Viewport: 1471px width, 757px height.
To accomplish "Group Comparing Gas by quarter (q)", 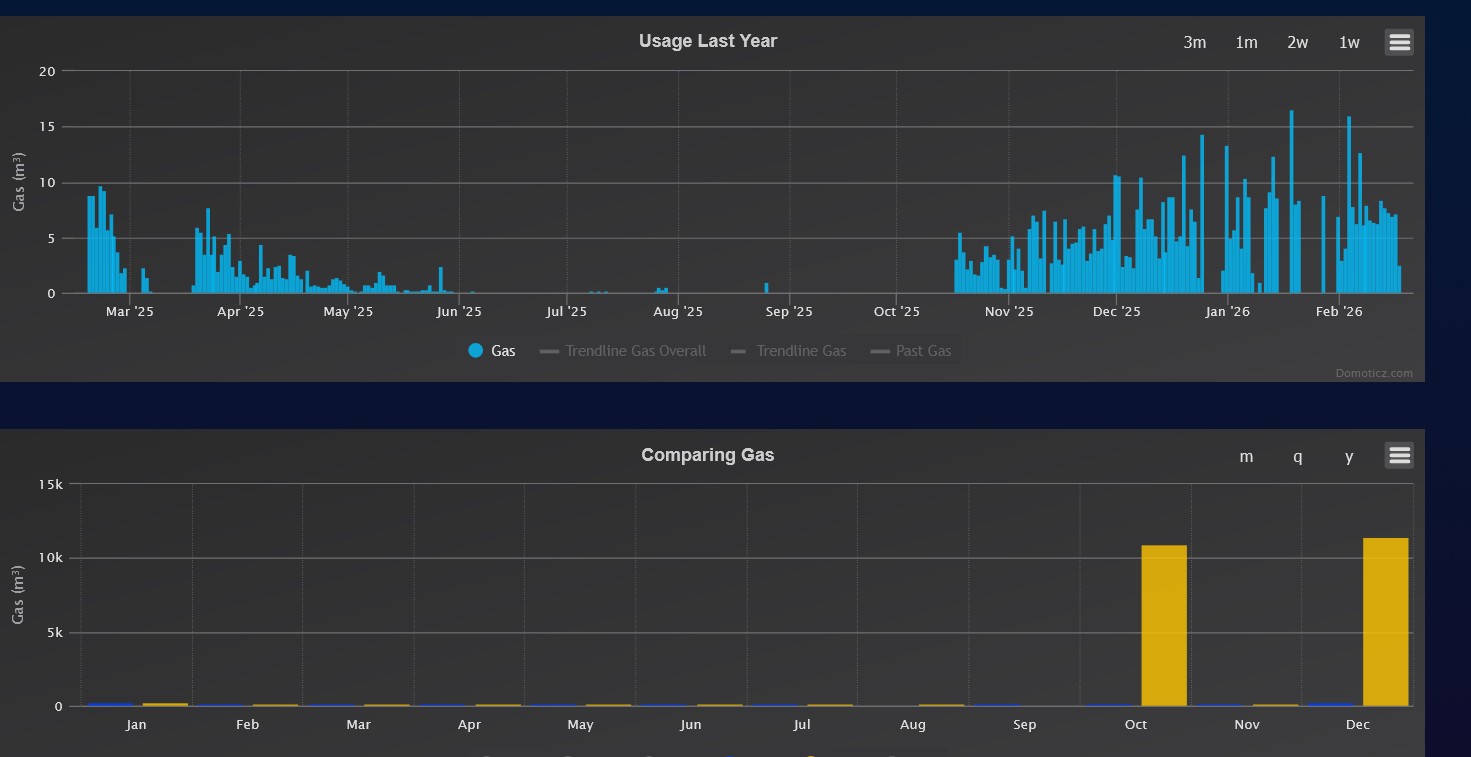I will [x=1297, y=456].
